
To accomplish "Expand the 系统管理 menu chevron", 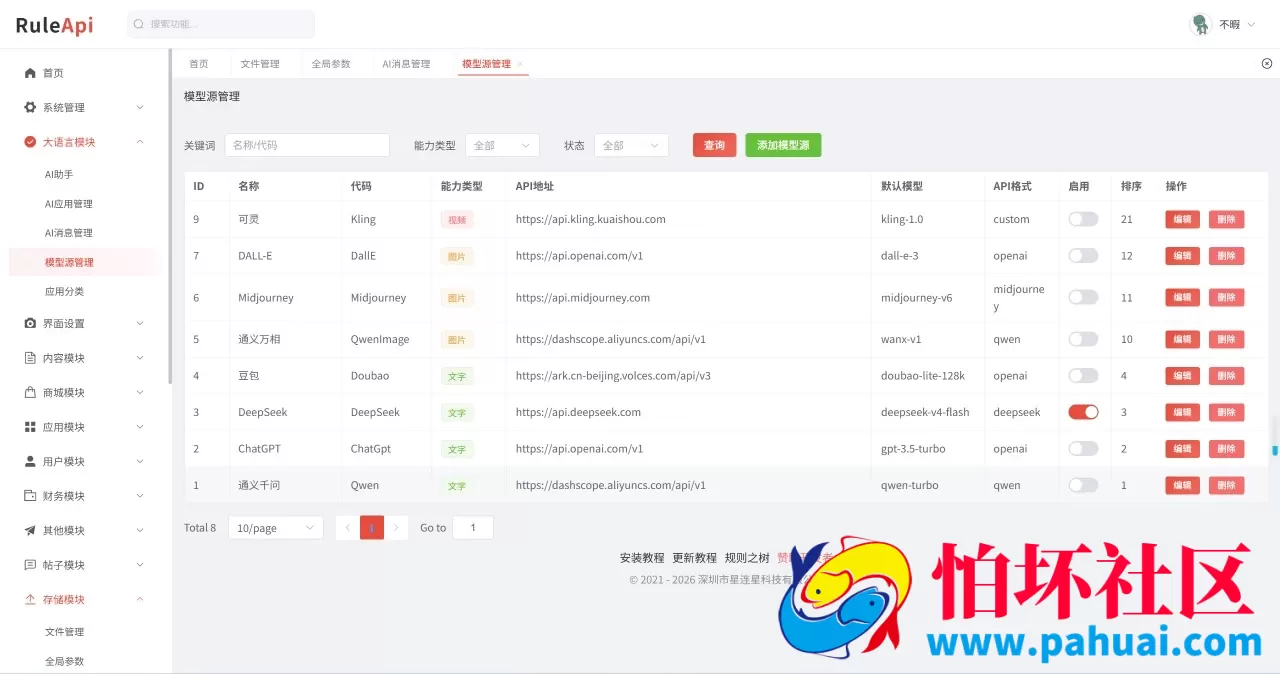I will click(x=140, y=107).
